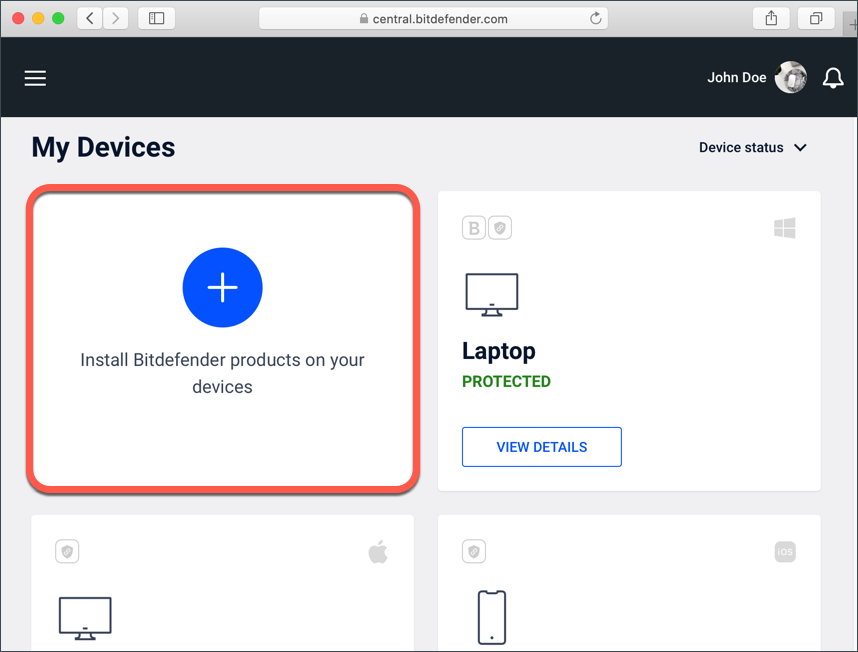Click the monitor icon on the Mac card
This screenshot has width=858, height=652.
85,619
